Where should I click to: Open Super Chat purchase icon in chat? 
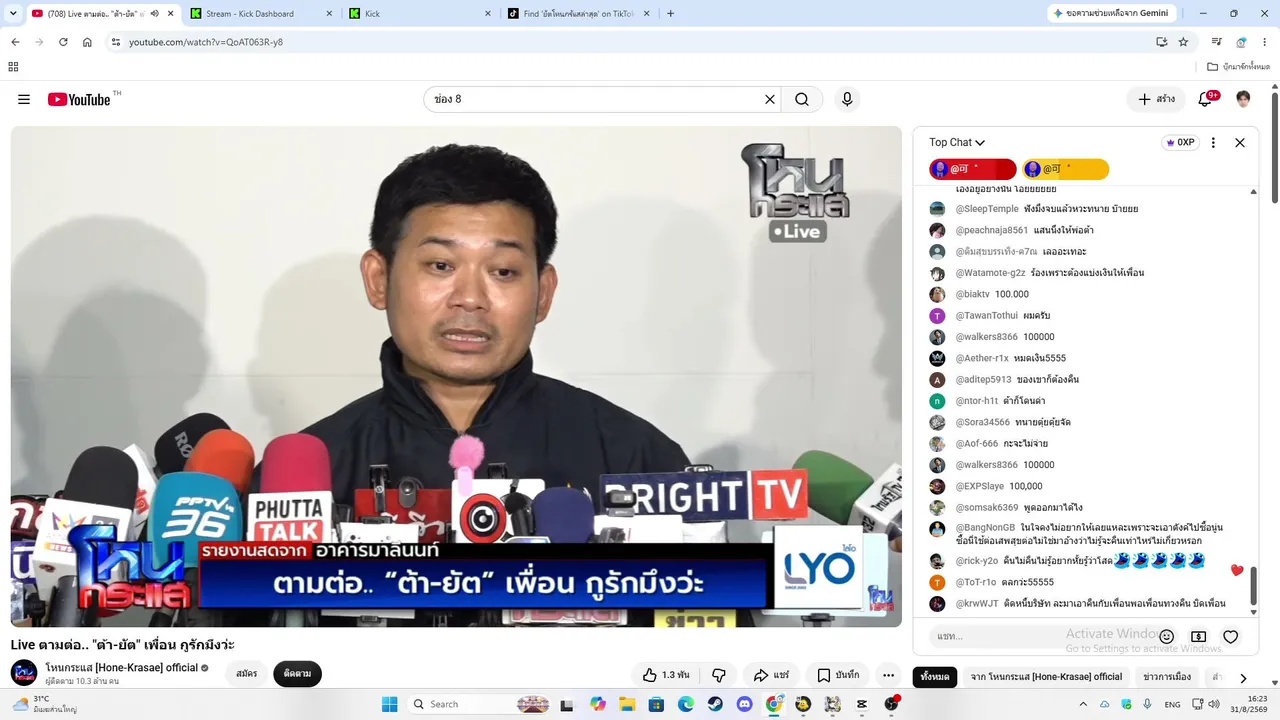(1198, 637)
